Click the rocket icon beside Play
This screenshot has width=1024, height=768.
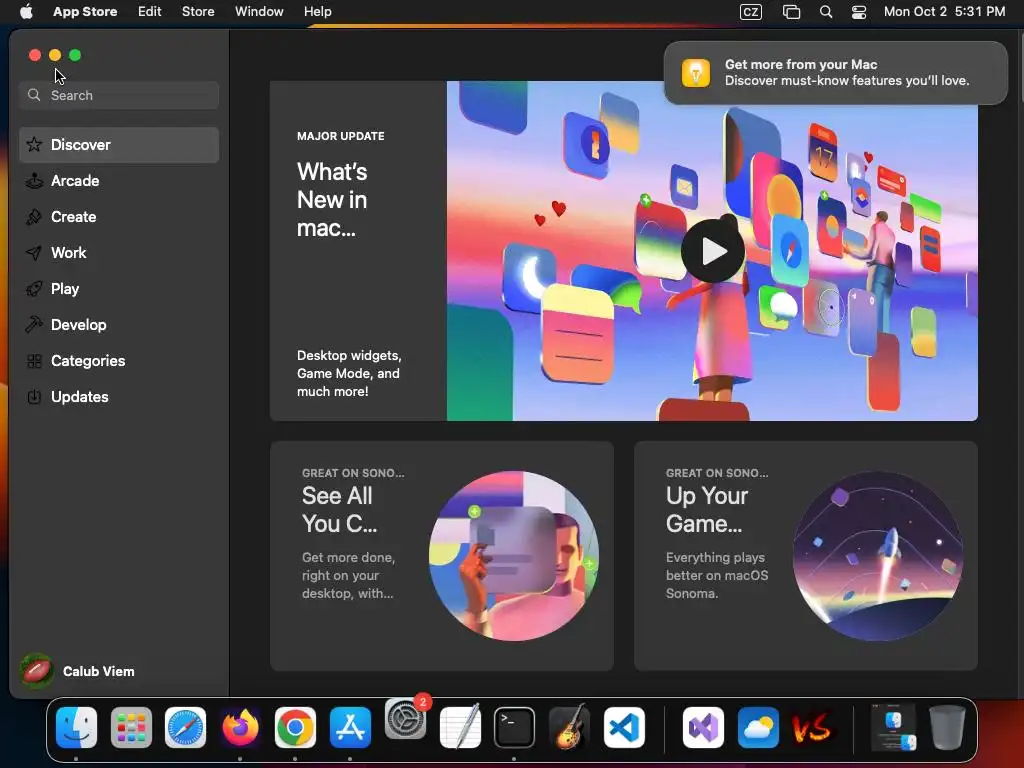pyautogui.click(x=34, y=289)
